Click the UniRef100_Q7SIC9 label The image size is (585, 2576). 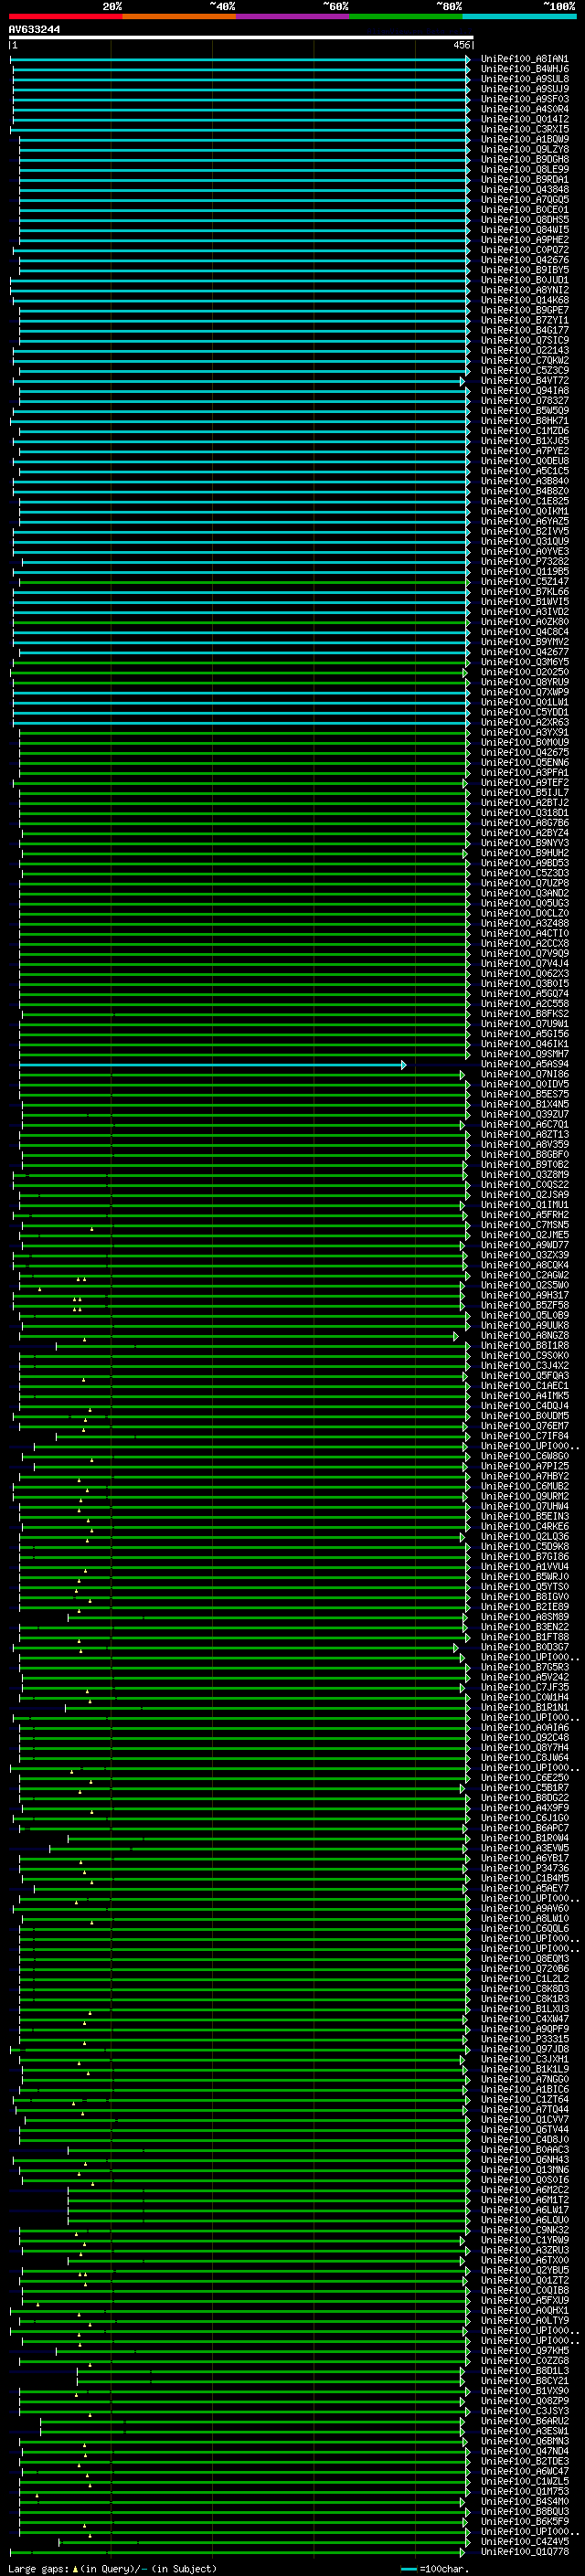[x=524, y=341]
